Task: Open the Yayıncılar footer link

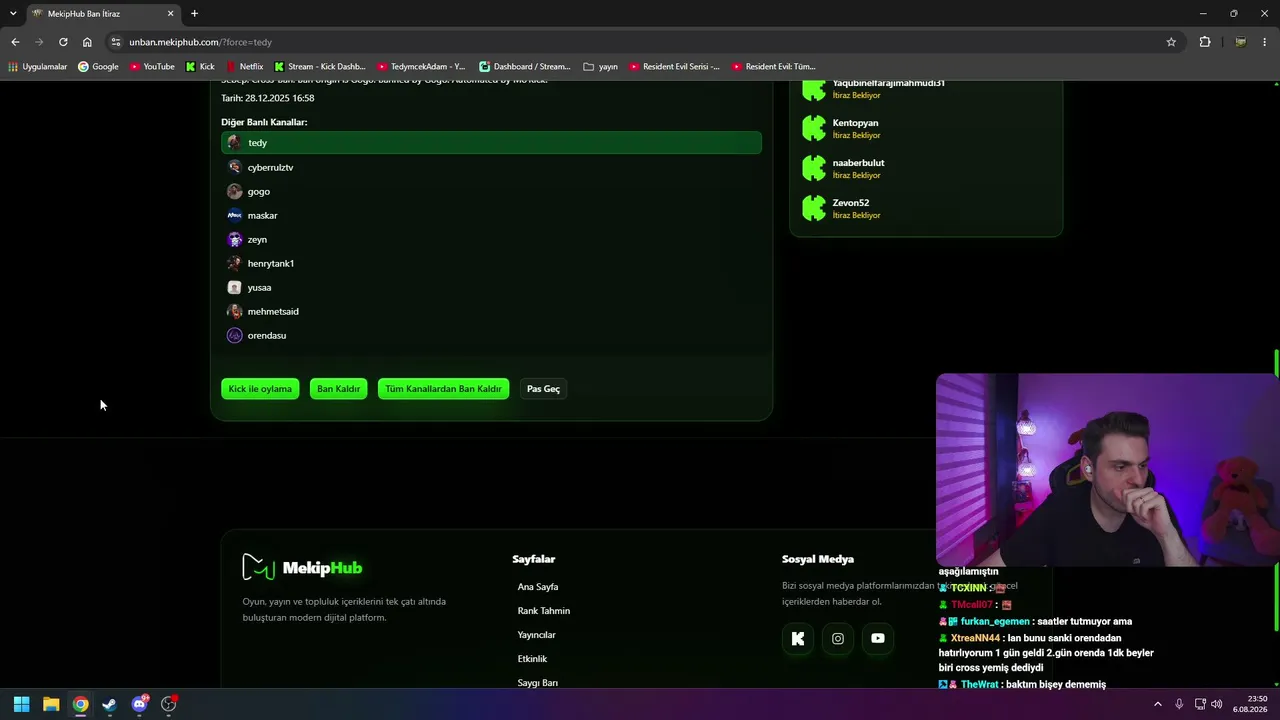Action: pyautogui.click(x=536, y=635)
